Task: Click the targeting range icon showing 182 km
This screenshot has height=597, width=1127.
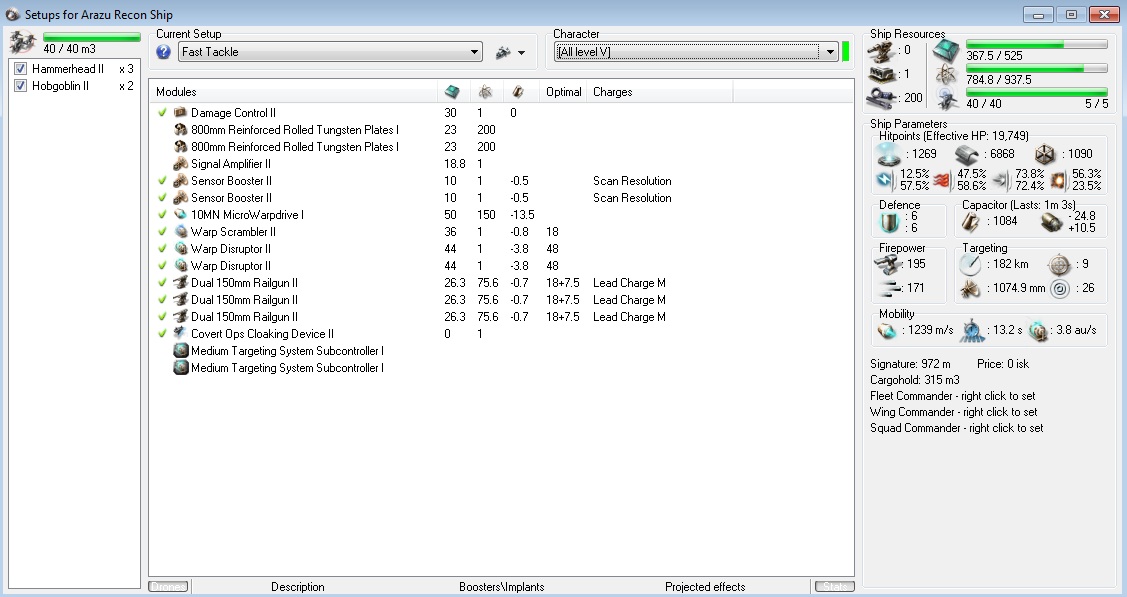Action: click(970, 264)
